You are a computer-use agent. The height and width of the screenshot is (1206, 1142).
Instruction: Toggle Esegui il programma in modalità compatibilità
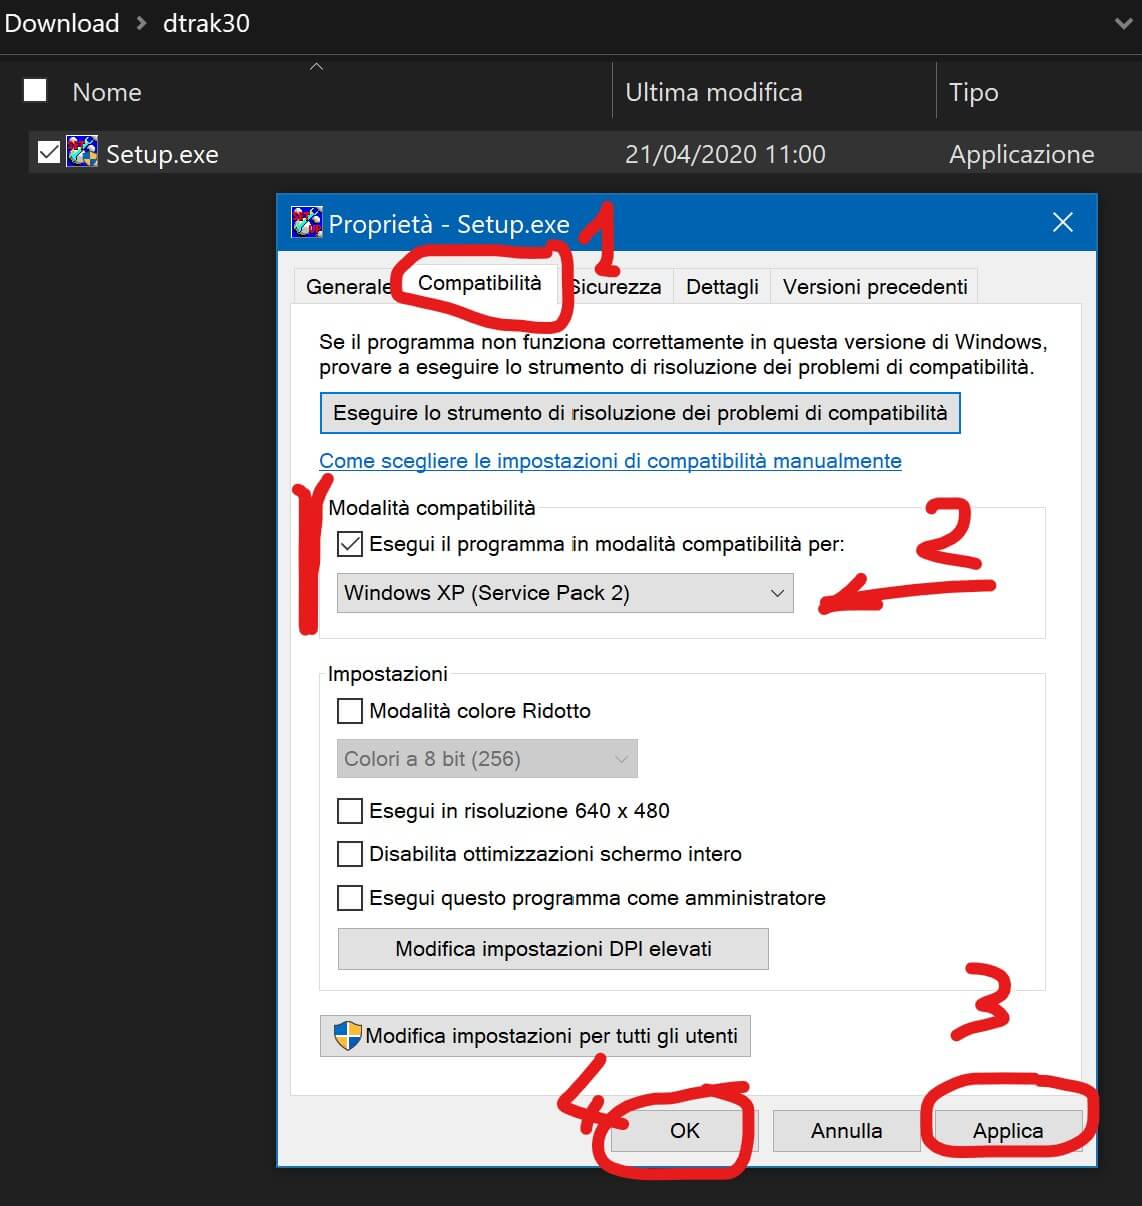point(350,544)
